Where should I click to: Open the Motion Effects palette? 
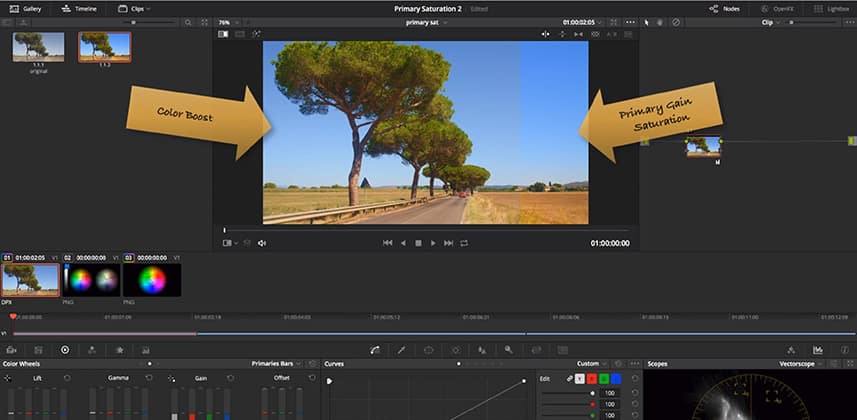coord(119,350)
